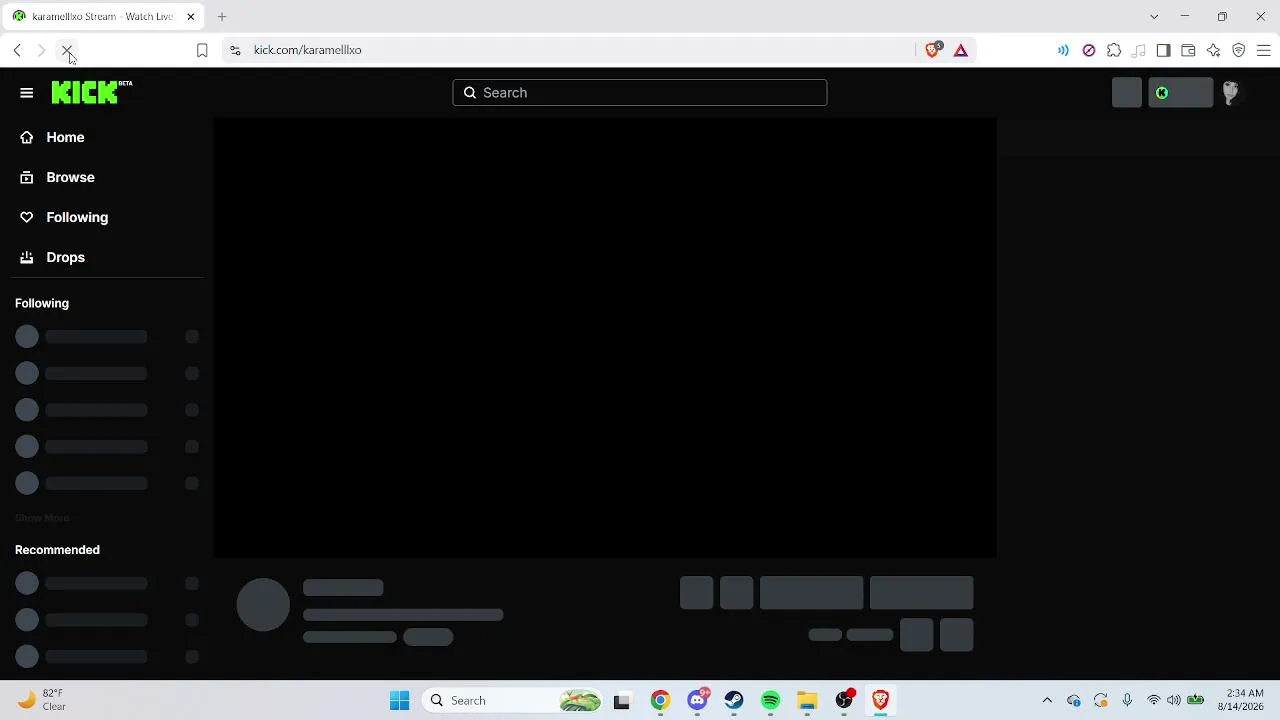Open File Explorer from taskbar
The image size is (1280, 720).
click(807, 701)
